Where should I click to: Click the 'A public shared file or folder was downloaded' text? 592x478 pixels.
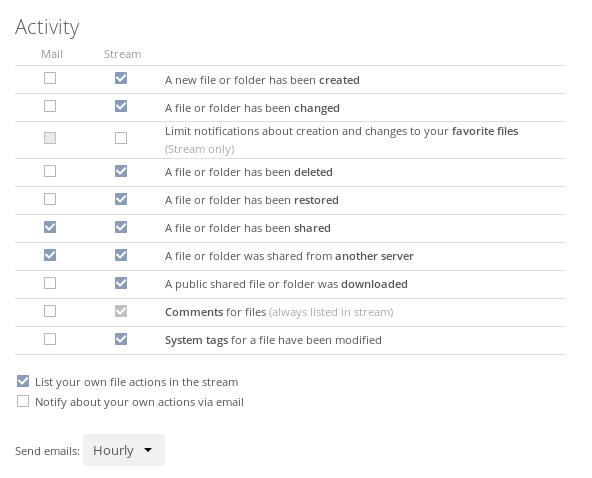pos(286,284)
